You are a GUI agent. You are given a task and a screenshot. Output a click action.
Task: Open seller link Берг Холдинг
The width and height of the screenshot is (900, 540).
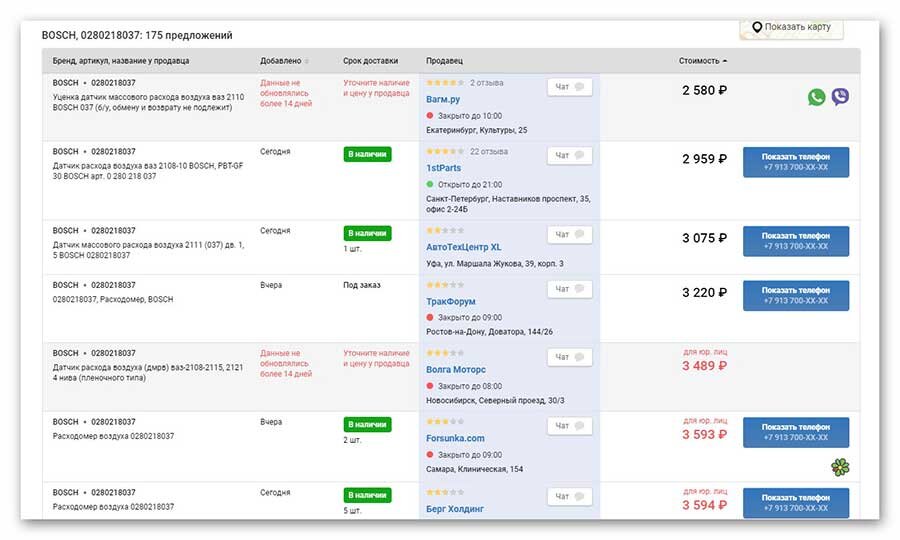(x=455, y=509)
